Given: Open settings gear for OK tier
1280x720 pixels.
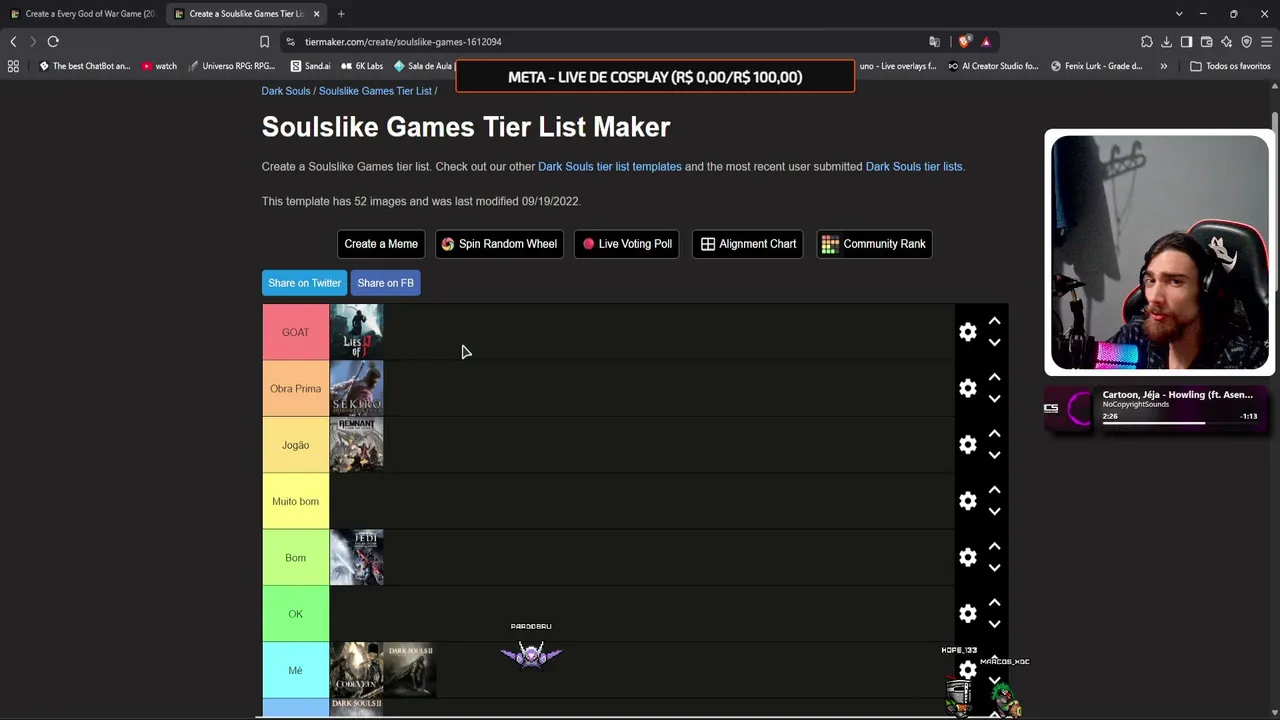Looking at the screenshot, I should click(967, 613).
